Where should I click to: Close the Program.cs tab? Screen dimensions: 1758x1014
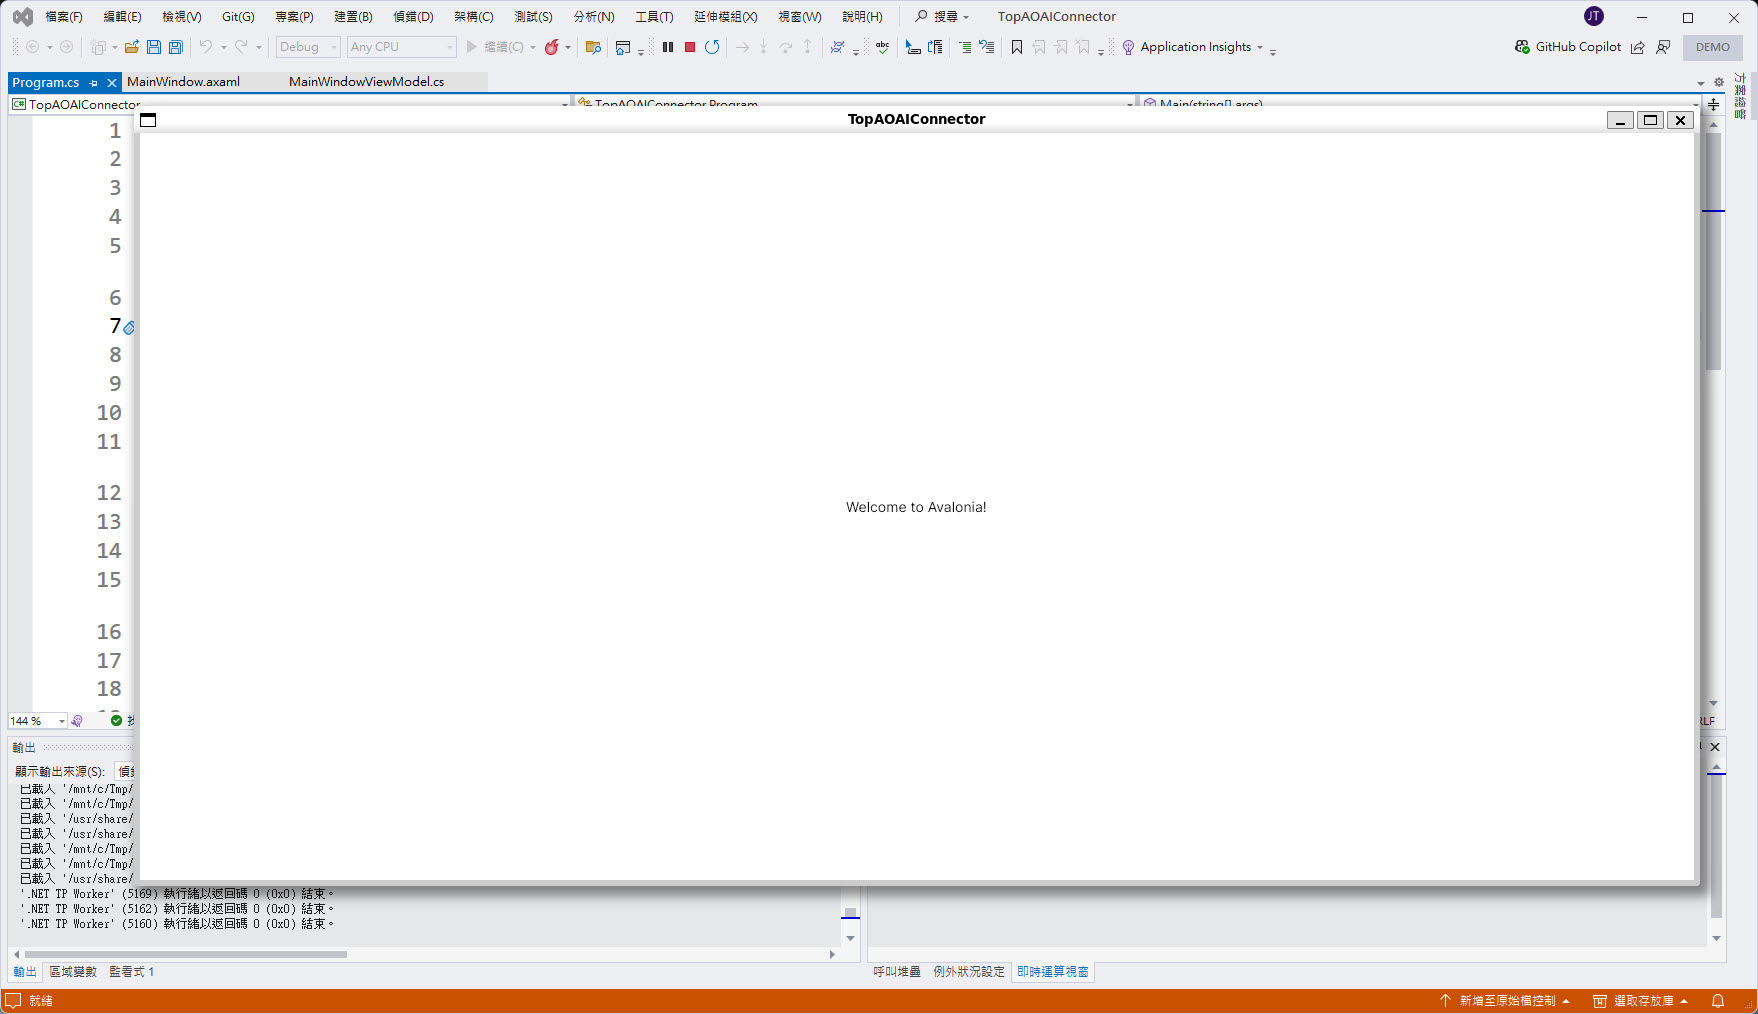coord(111,83)
